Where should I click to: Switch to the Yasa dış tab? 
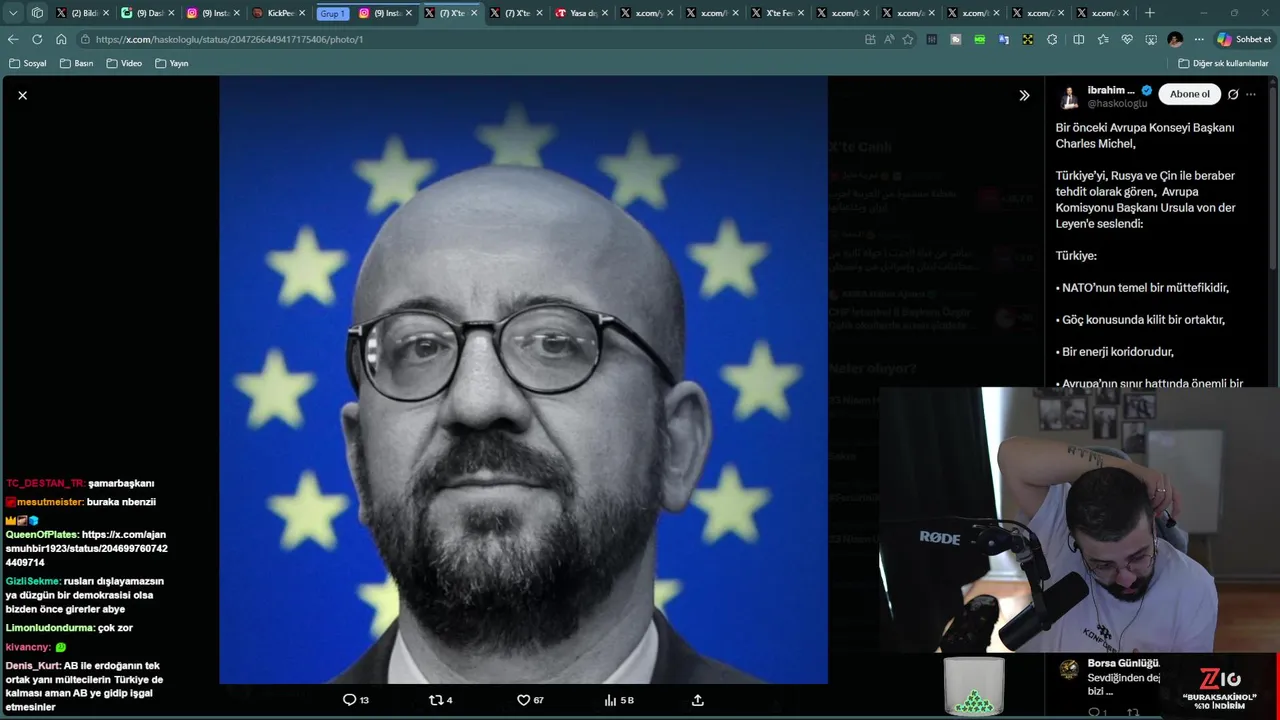tap(583, 13)
